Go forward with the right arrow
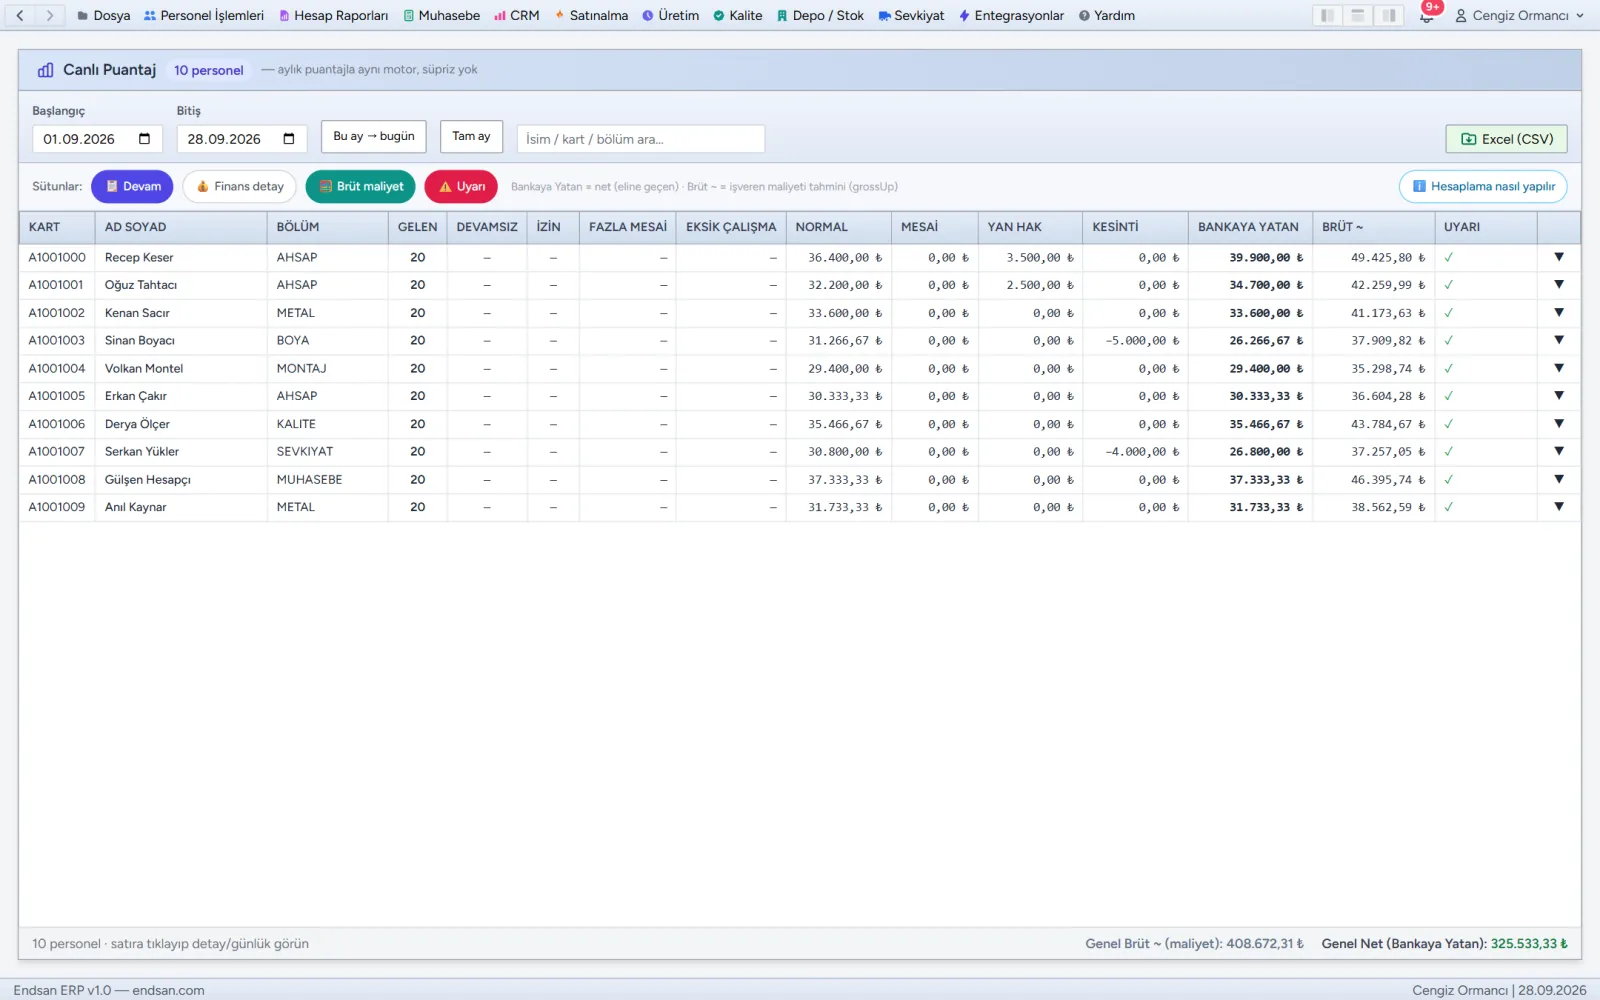This screenshot has width=1600, height=1000. tap(50, 15)
